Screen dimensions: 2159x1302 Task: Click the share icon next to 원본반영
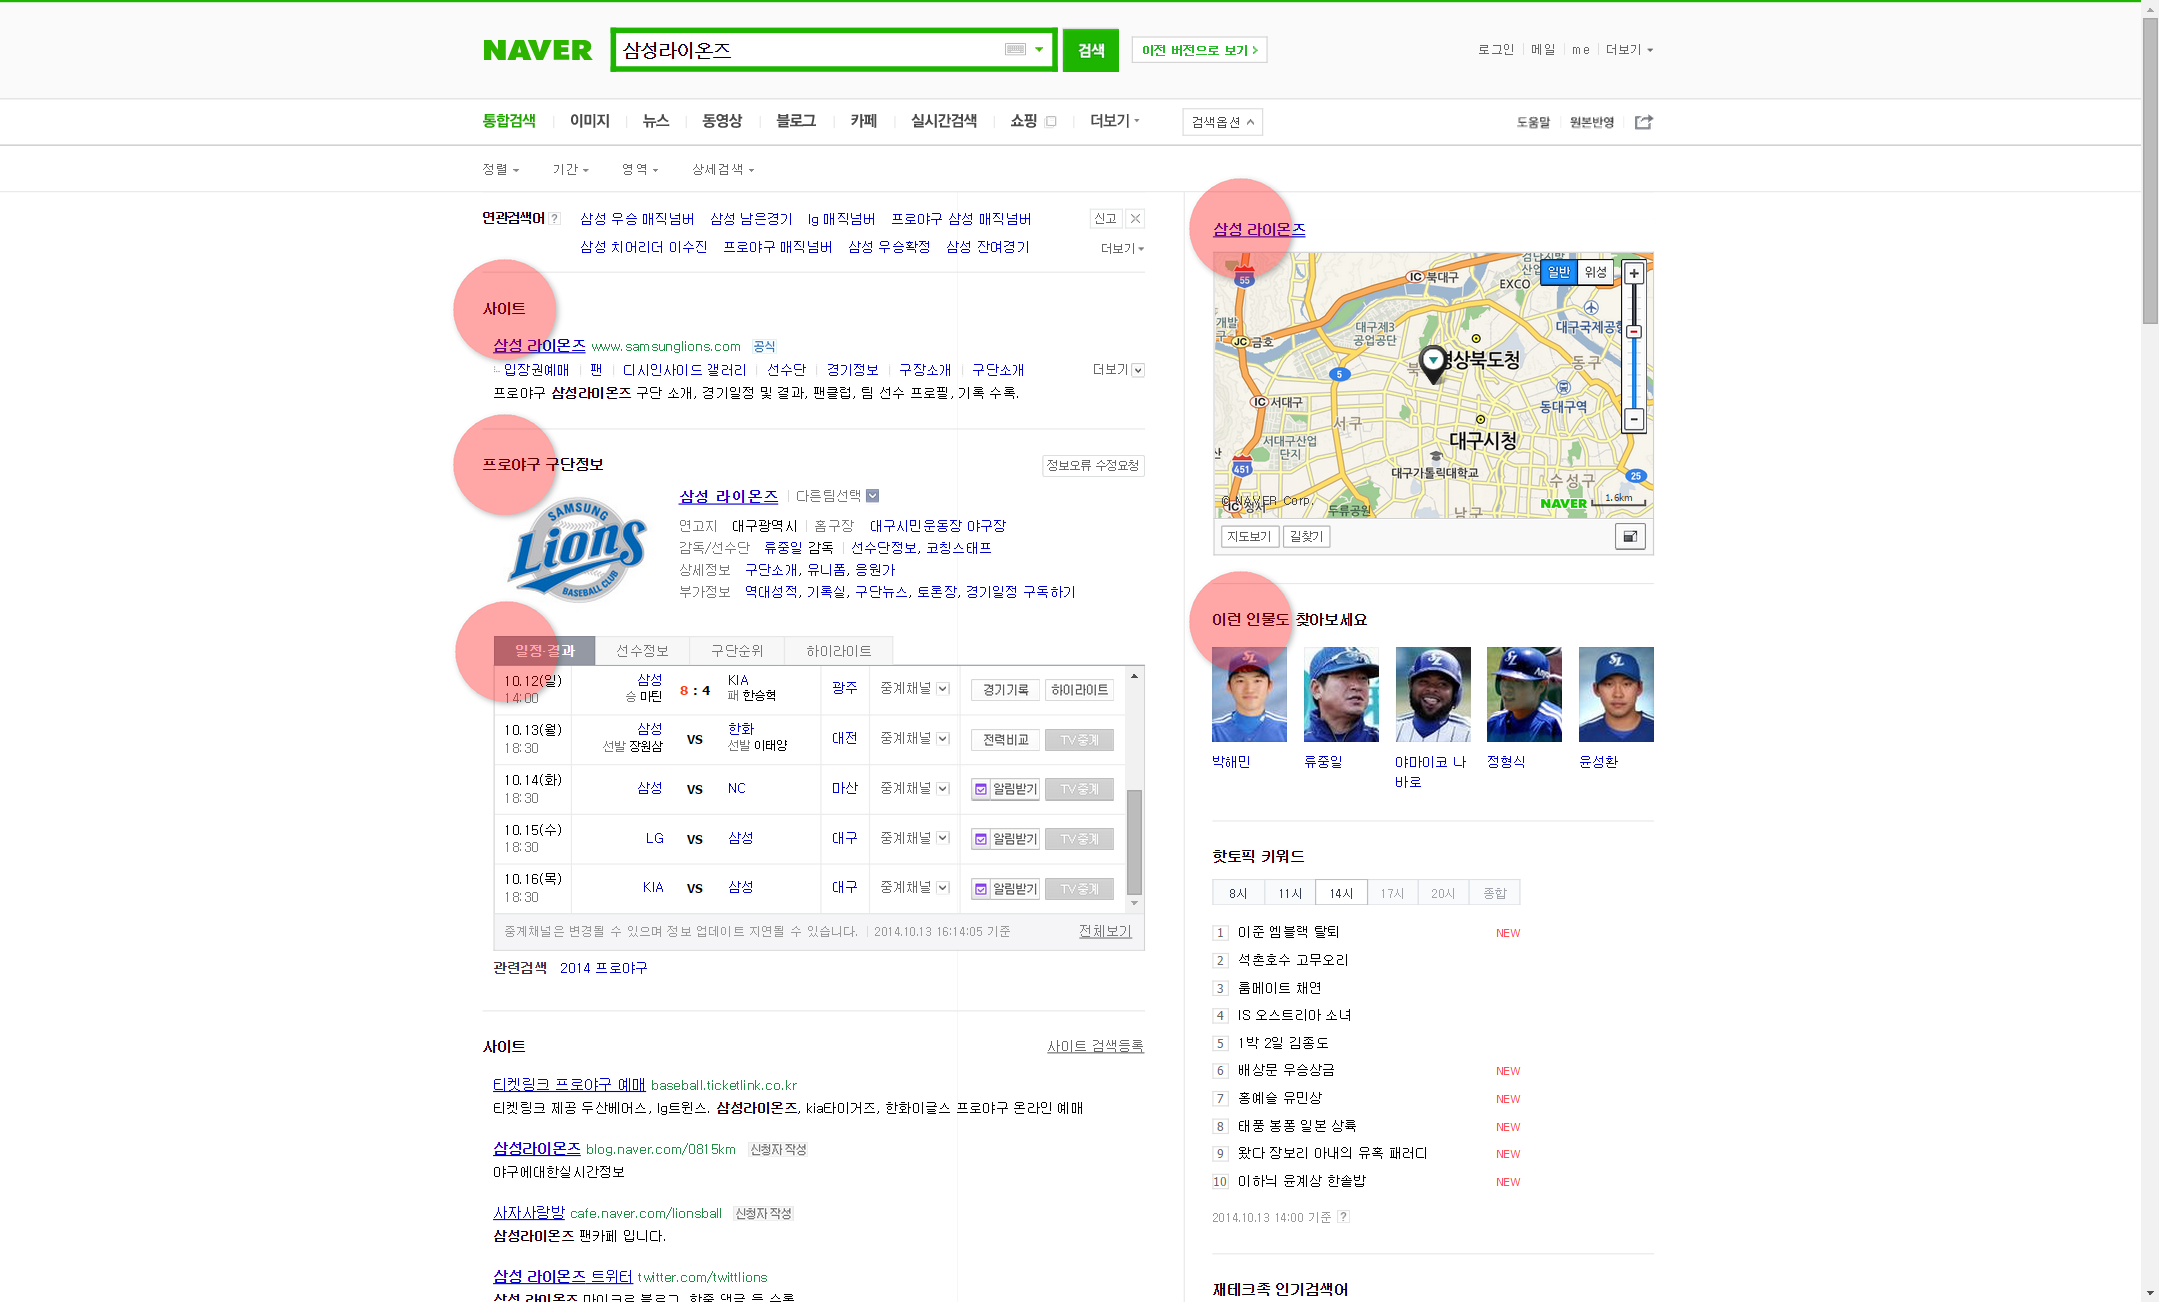pos(1643,122)
